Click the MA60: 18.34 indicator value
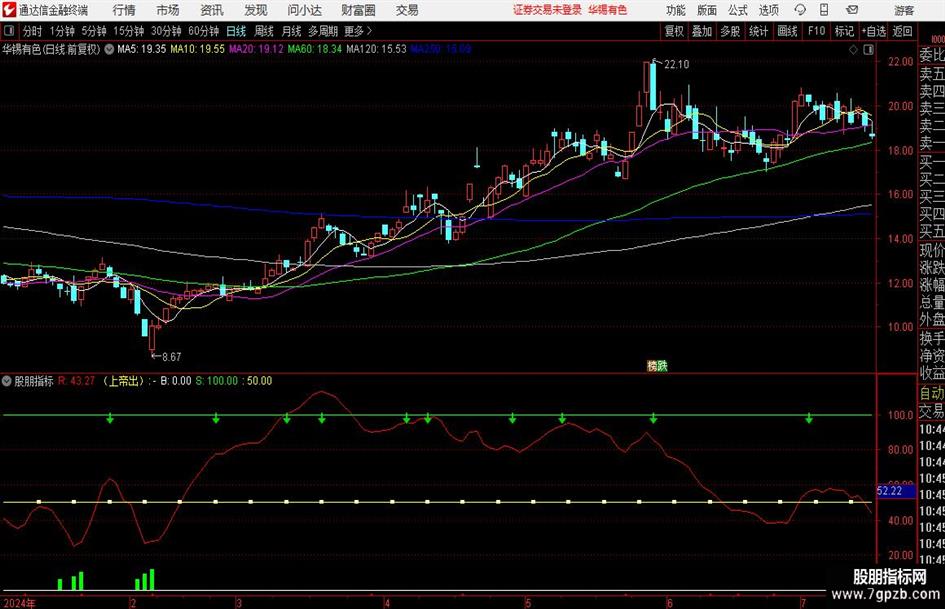The image size is (945, 609). [x=315, y=49]
